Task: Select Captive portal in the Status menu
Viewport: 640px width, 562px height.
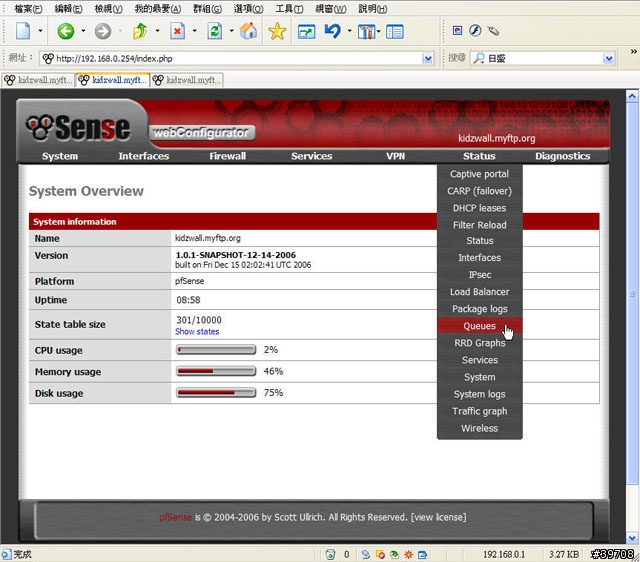Action: pos(480,174)
